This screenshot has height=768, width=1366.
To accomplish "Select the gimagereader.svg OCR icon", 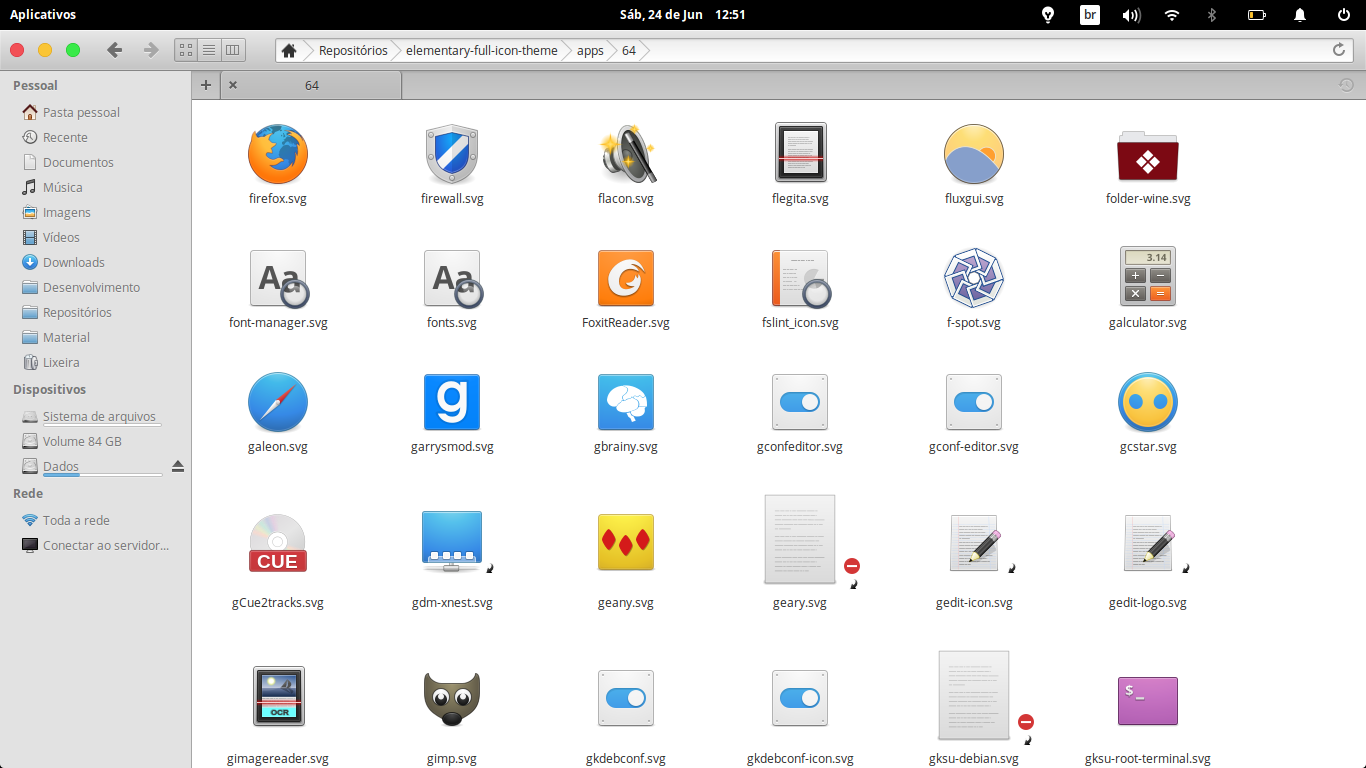I will 278,697.
